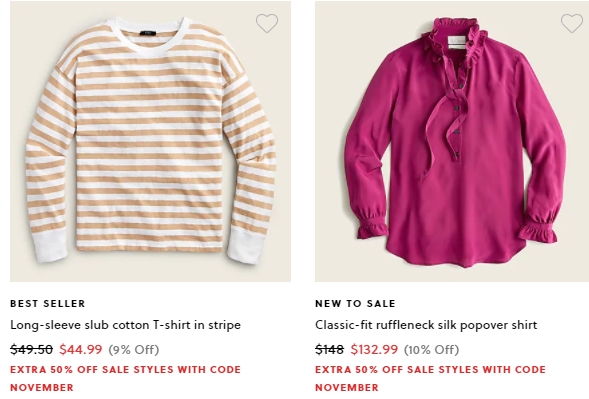The width and height of the screenshot is (589, 399).
Task: Select the crossed-out $49.50 original price
Action: click(x=31, y=349)
